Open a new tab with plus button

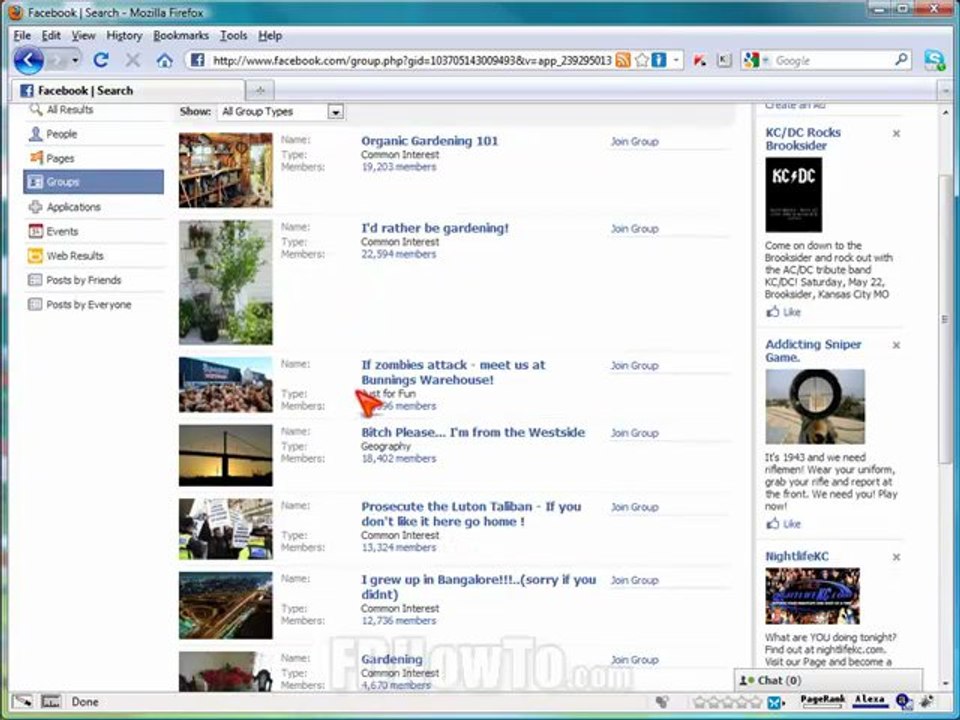click(x=260, y=91)
